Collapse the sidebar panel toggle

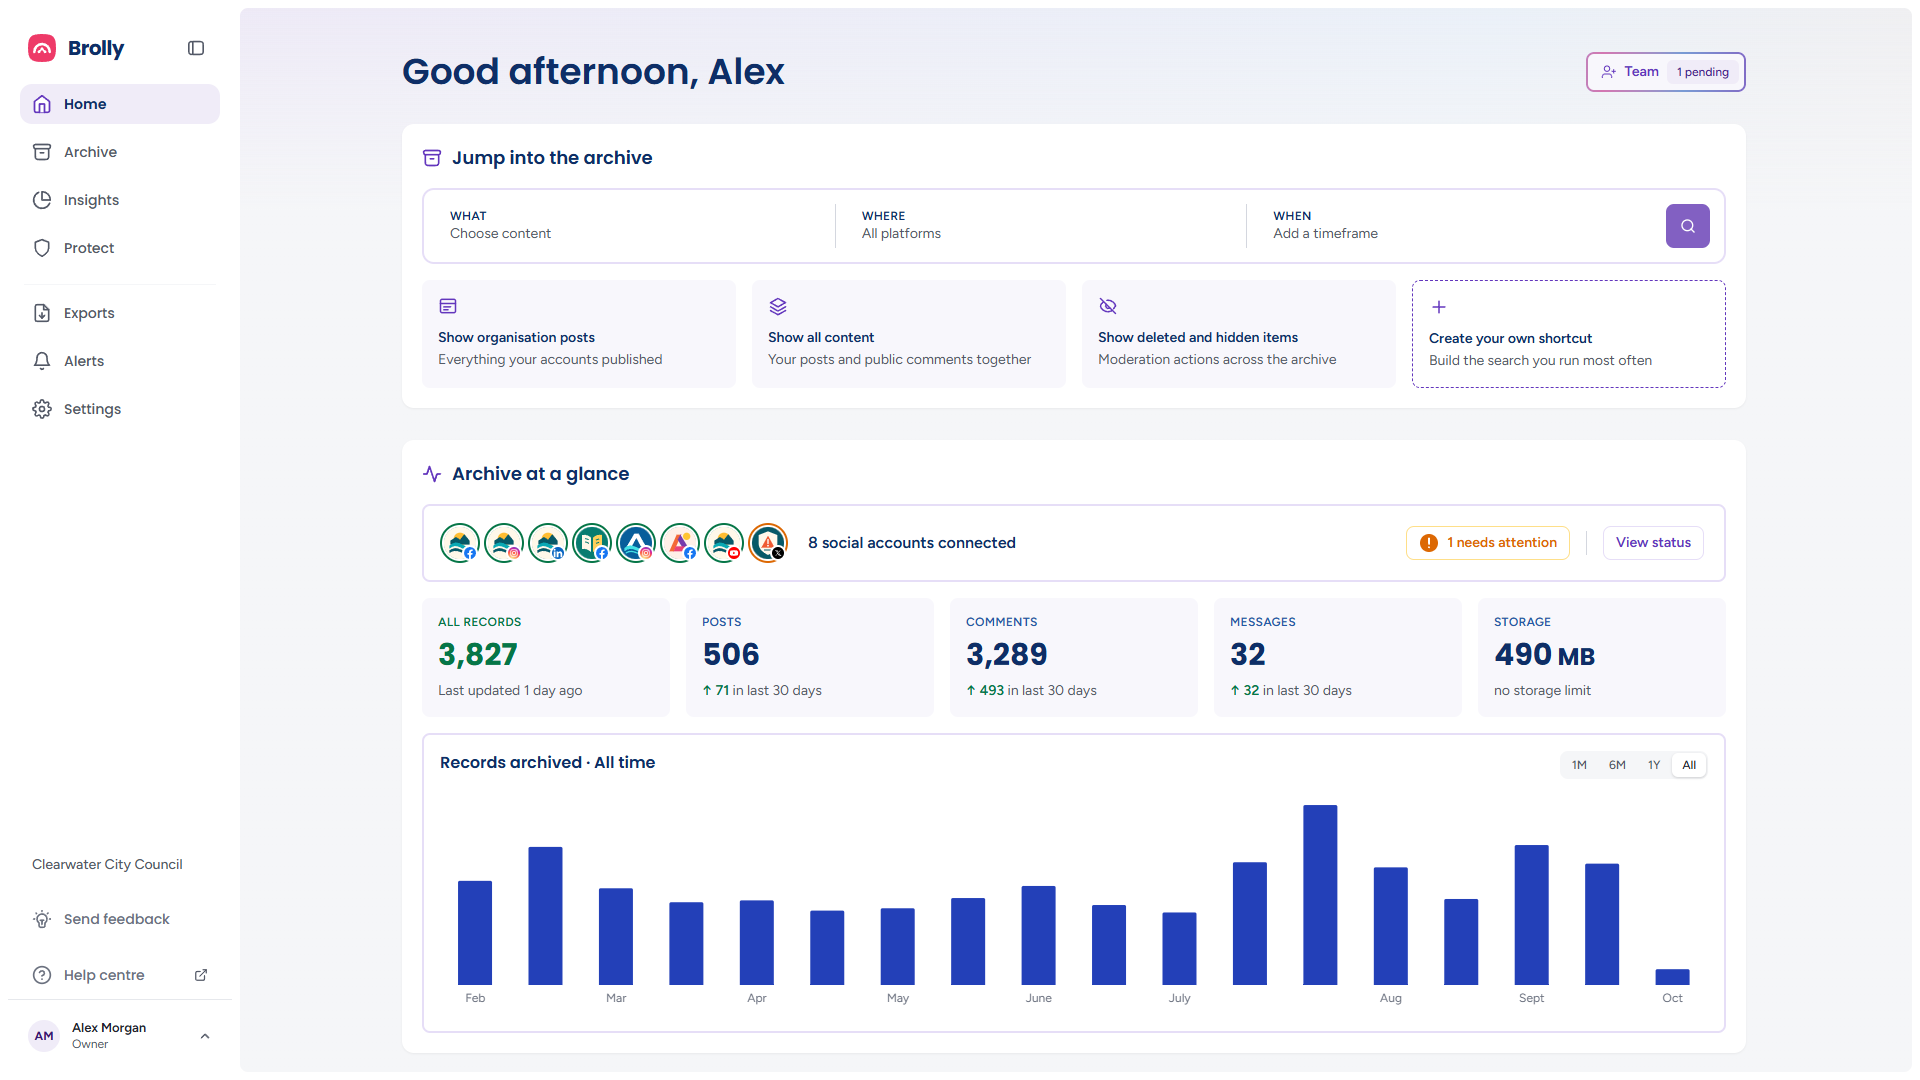tap(196, 48)
